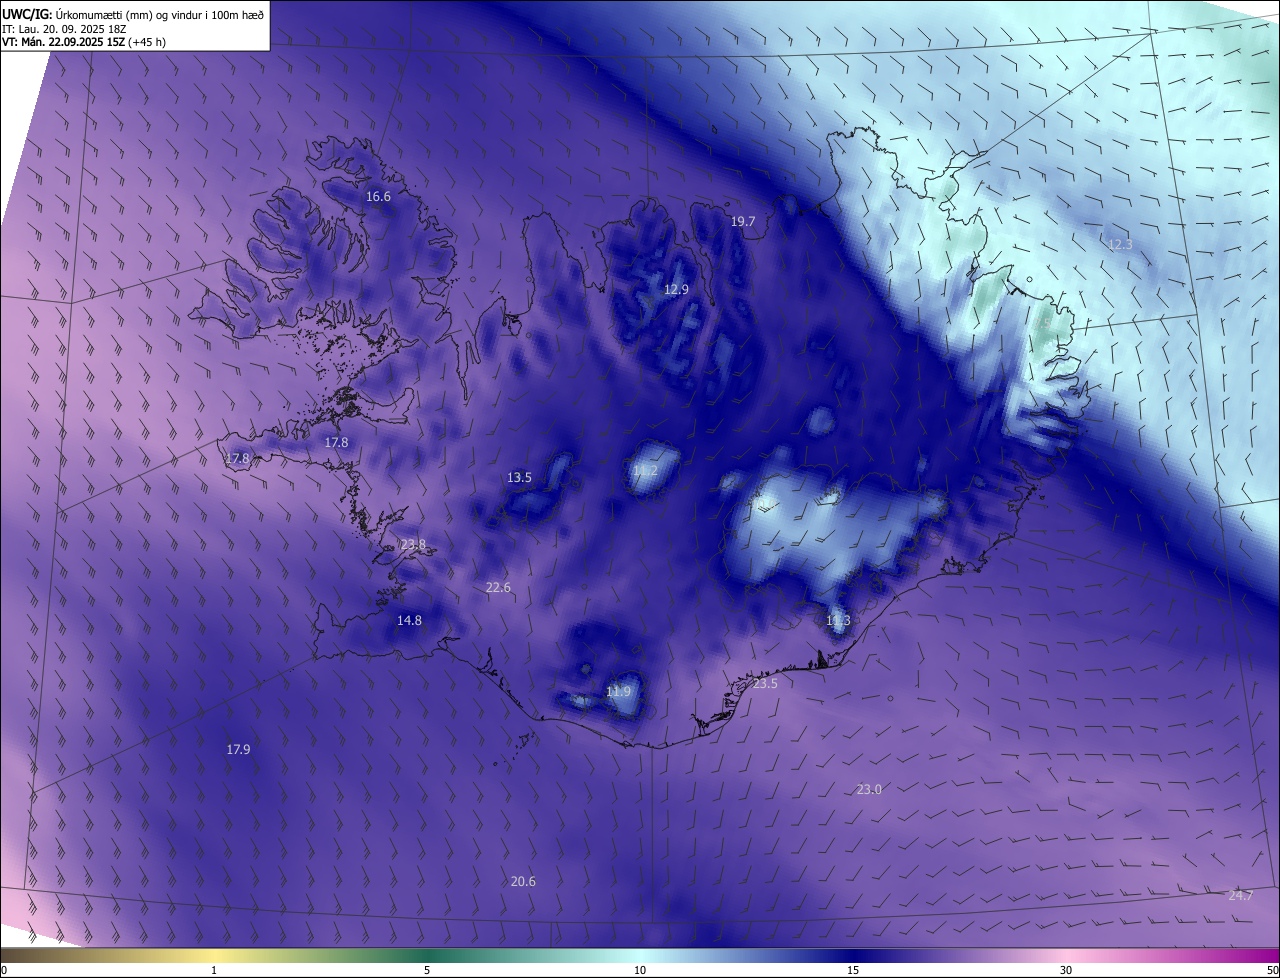Screen dimensions: 1280x978
Task: Click the 1 tick on the colorbar
Action: pyautogui.click(x=214, y=971)
